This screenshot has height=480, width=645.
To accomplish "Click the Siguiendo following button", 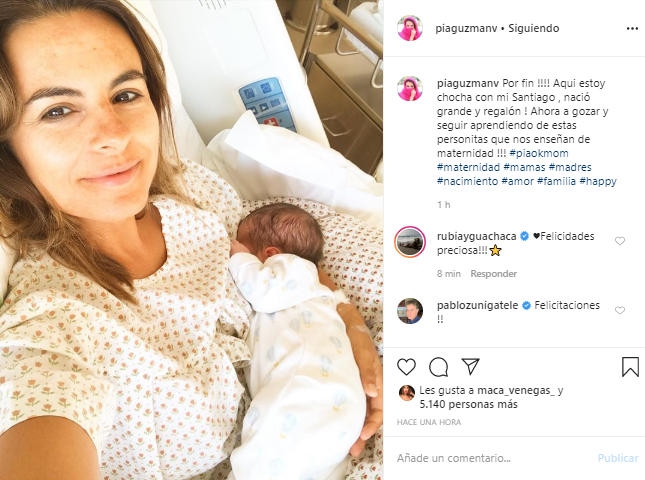I will [534, 28].
